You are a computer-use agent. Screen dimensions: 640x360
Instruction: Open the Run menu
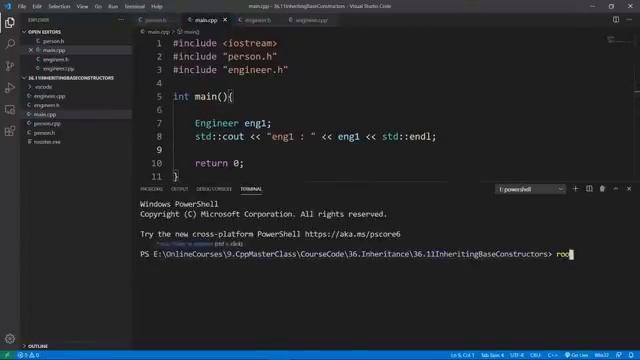(113, 7)
